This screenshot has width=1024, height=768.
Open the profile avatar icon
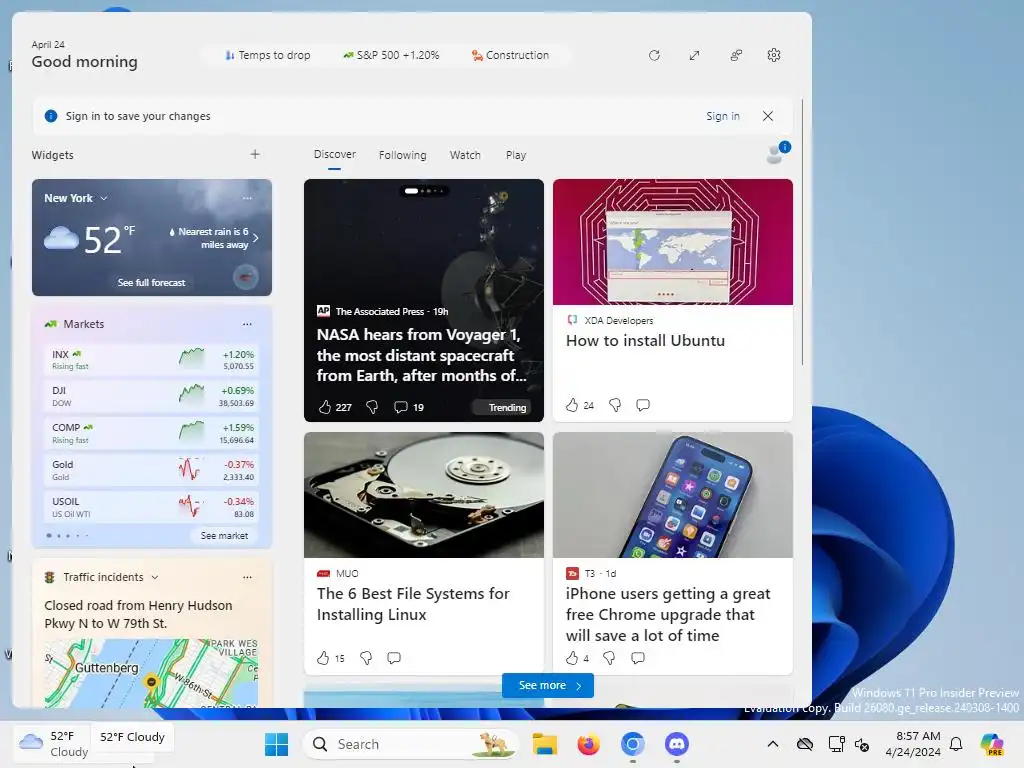click(x=777, y=153)
